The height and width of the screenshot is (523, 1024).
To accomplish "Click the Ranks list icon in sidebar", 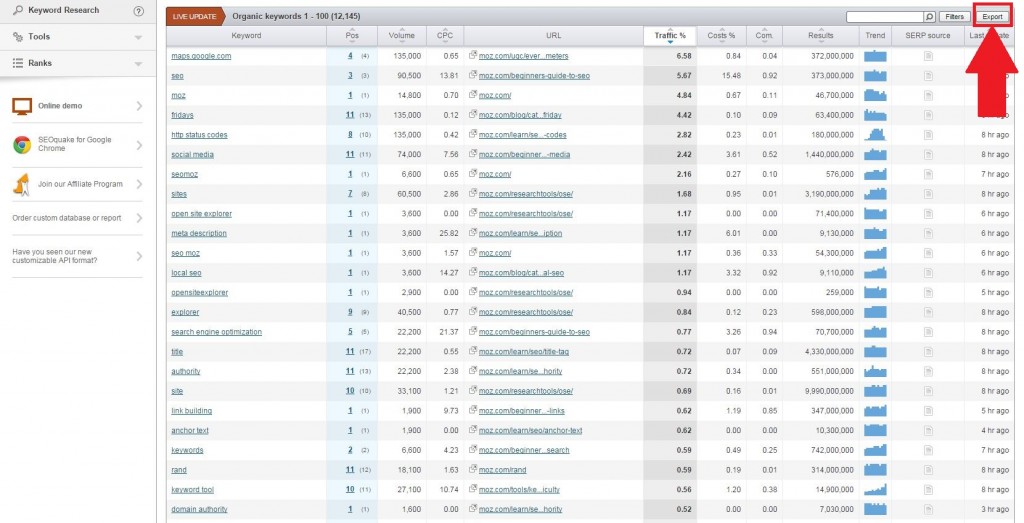I will click(x=18, y=63).
